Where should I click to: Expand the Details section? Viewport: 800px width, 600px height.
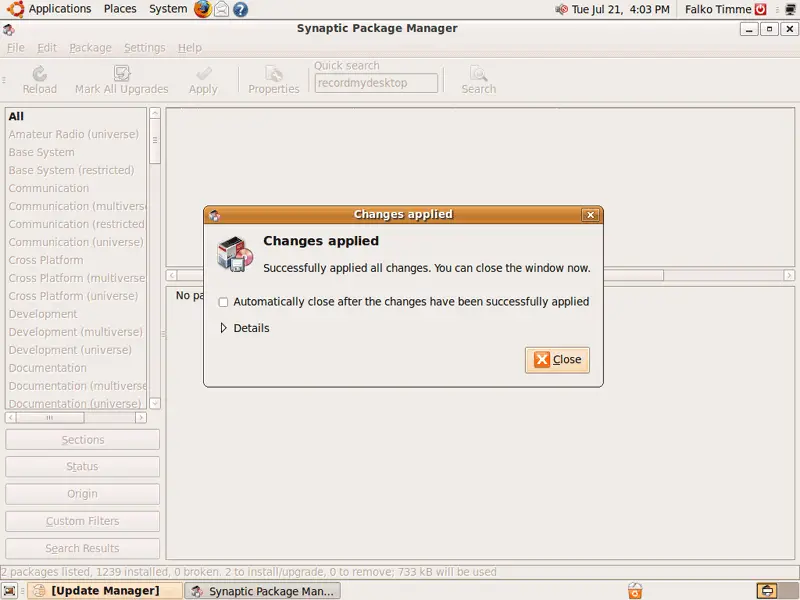(x=224, y=328)
